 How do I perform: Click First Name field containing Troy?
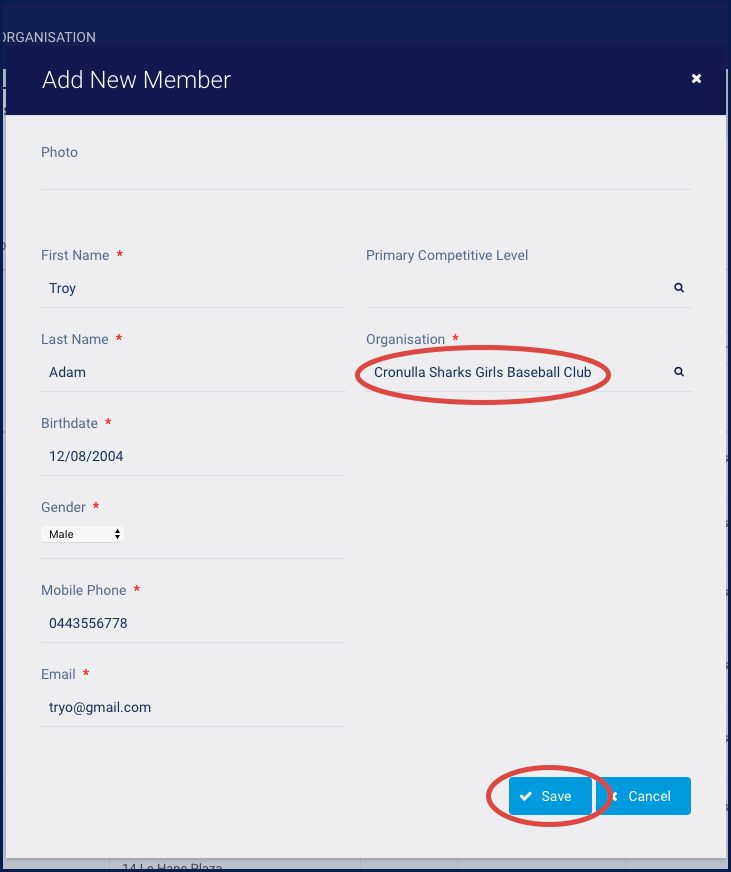click(x=192, y=288)
